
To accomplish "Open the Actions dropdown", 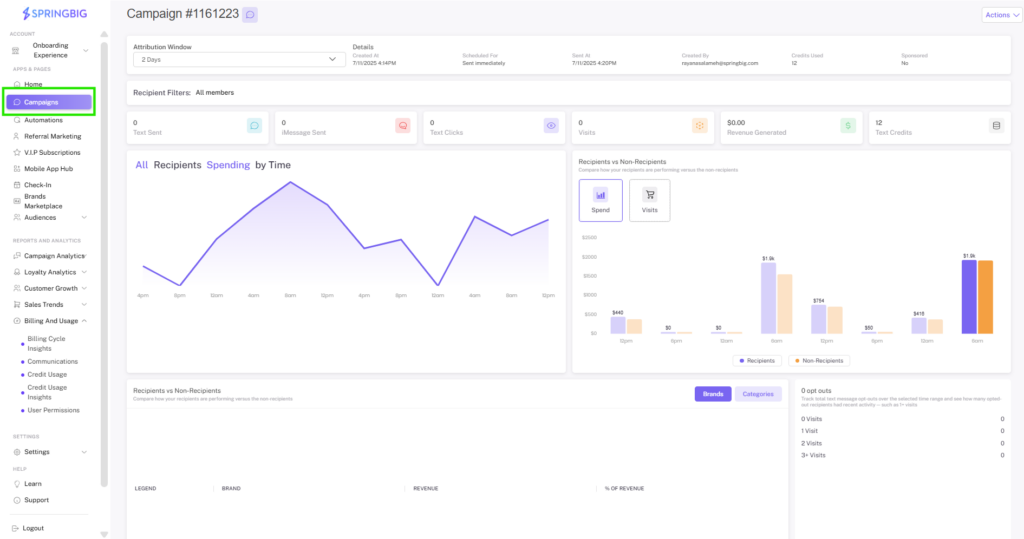I will click(1002, 15).
